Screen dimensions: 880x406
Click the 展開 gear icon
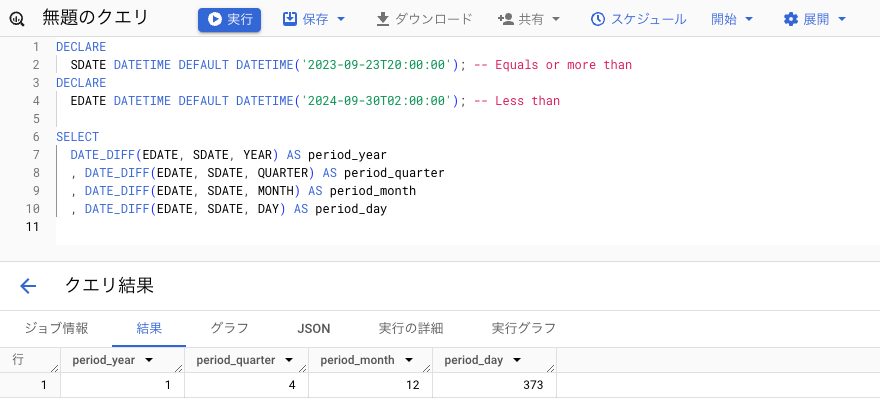click(x=791, y=19)
